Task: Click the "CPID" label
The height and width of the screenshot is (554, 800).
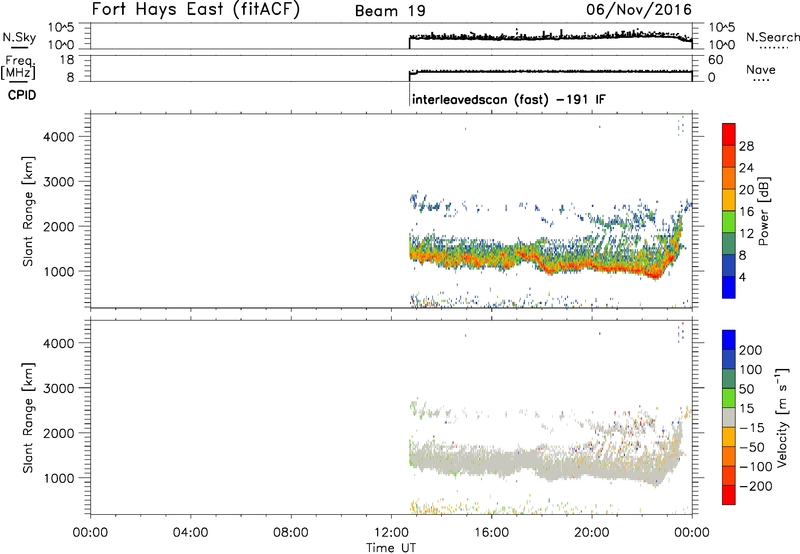Action: 22,95
